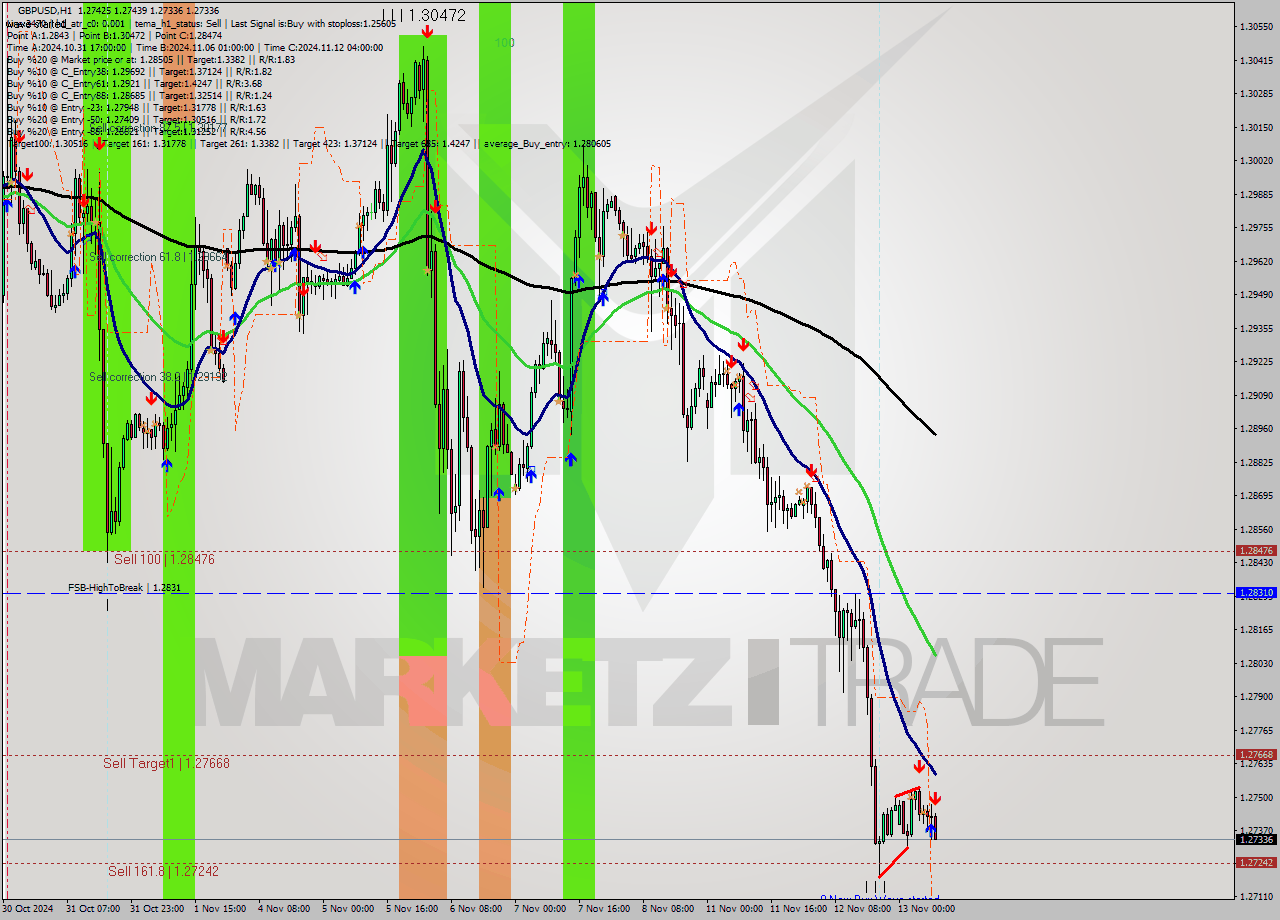Click the green '100' label near the top
The width and height of the screenshot is (1280, 920).
pyautogui.click(x=504, y=43)
